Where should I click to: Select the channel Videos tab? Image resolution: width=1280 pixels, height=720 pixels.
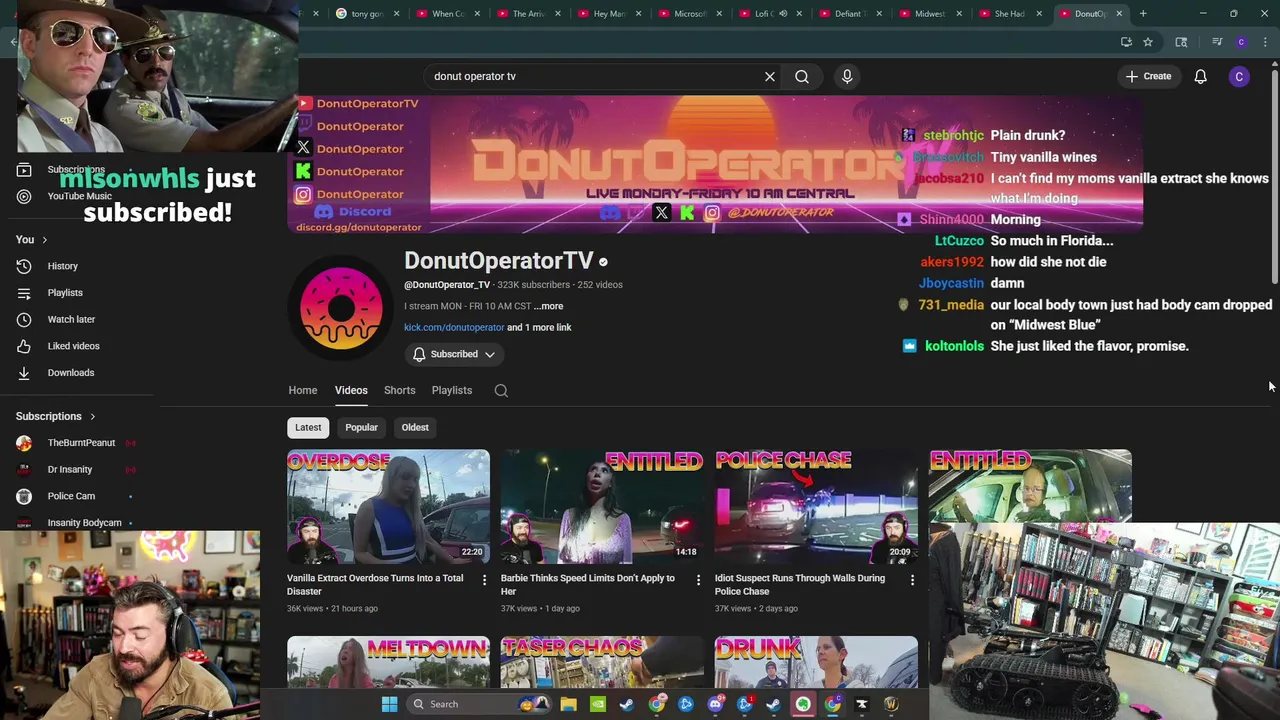point(351,390)
